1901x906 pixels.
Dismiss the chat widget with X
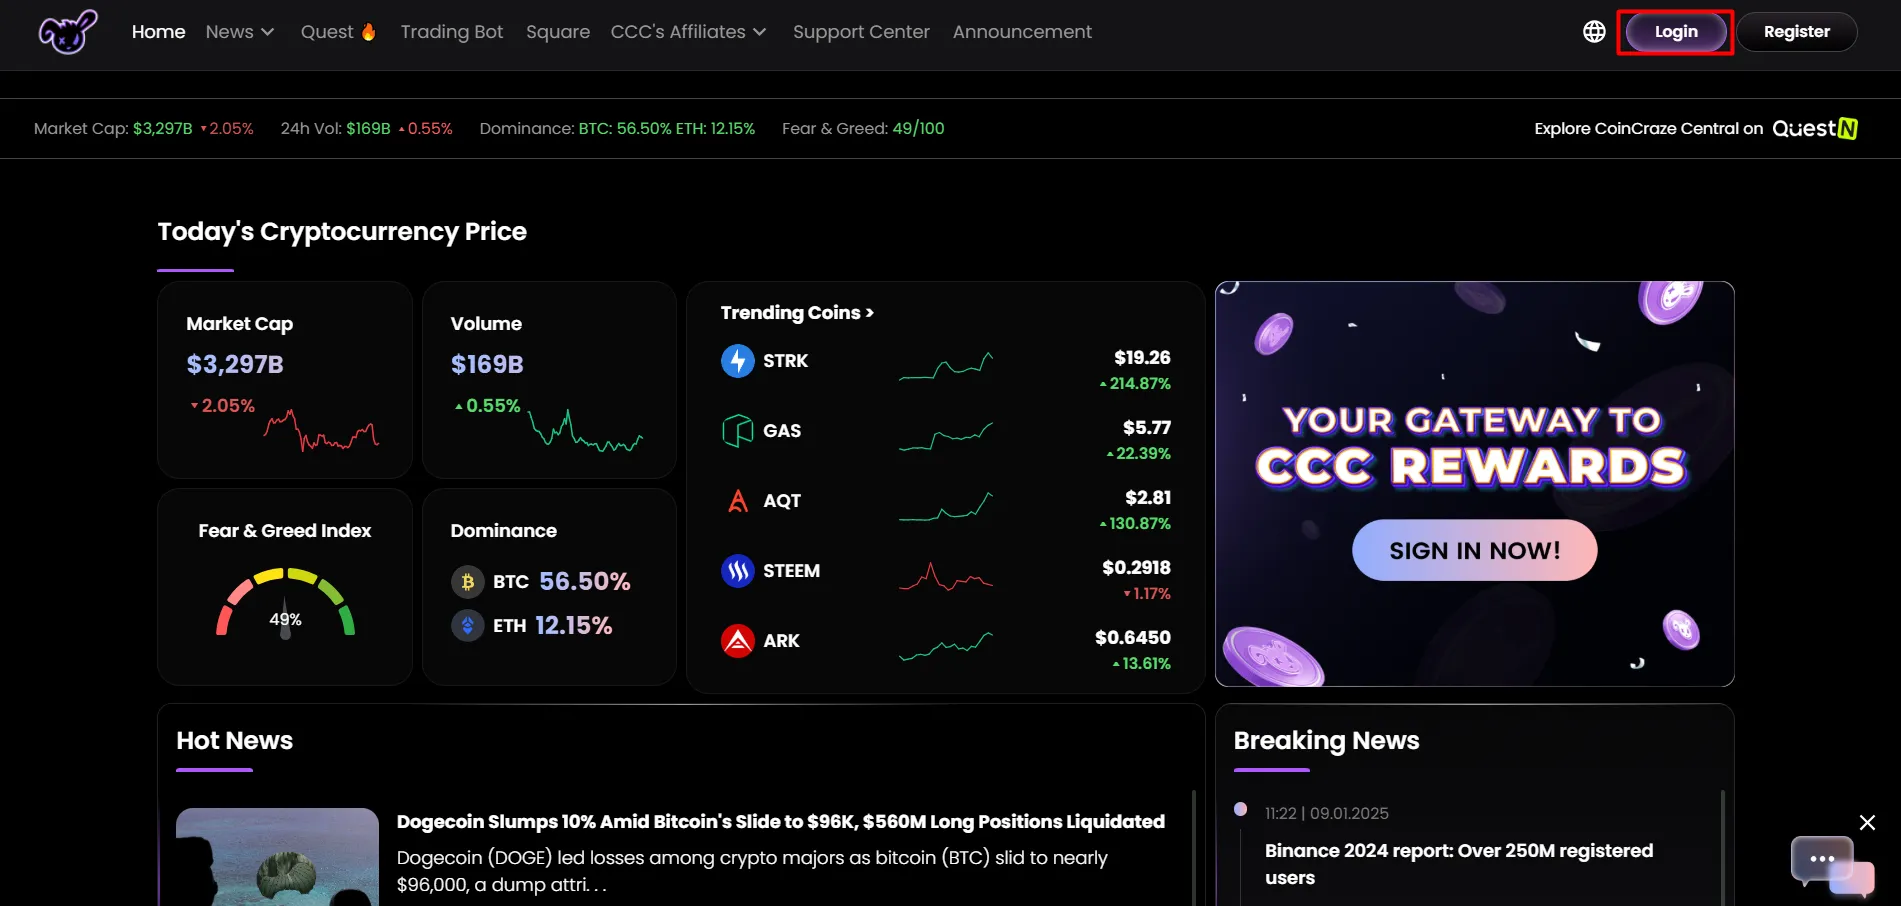1866,823
